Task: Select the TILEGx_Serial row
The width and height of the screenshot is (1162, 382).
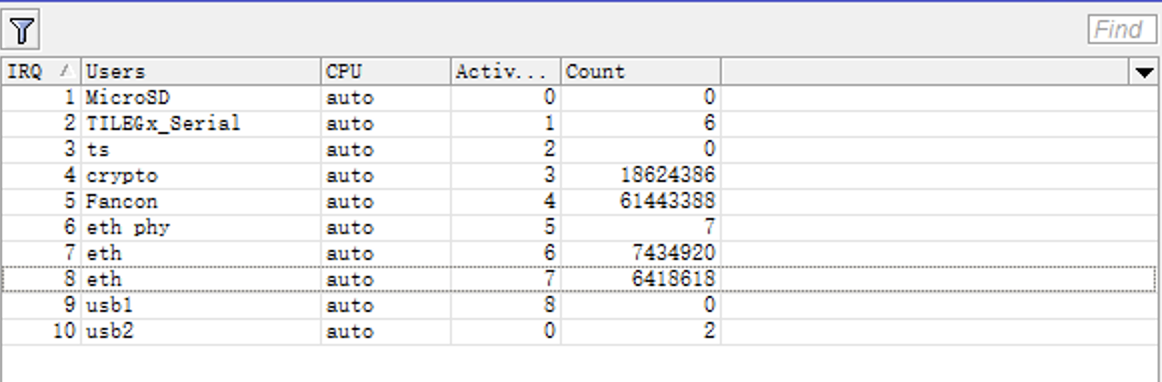Action: (580, 124)
